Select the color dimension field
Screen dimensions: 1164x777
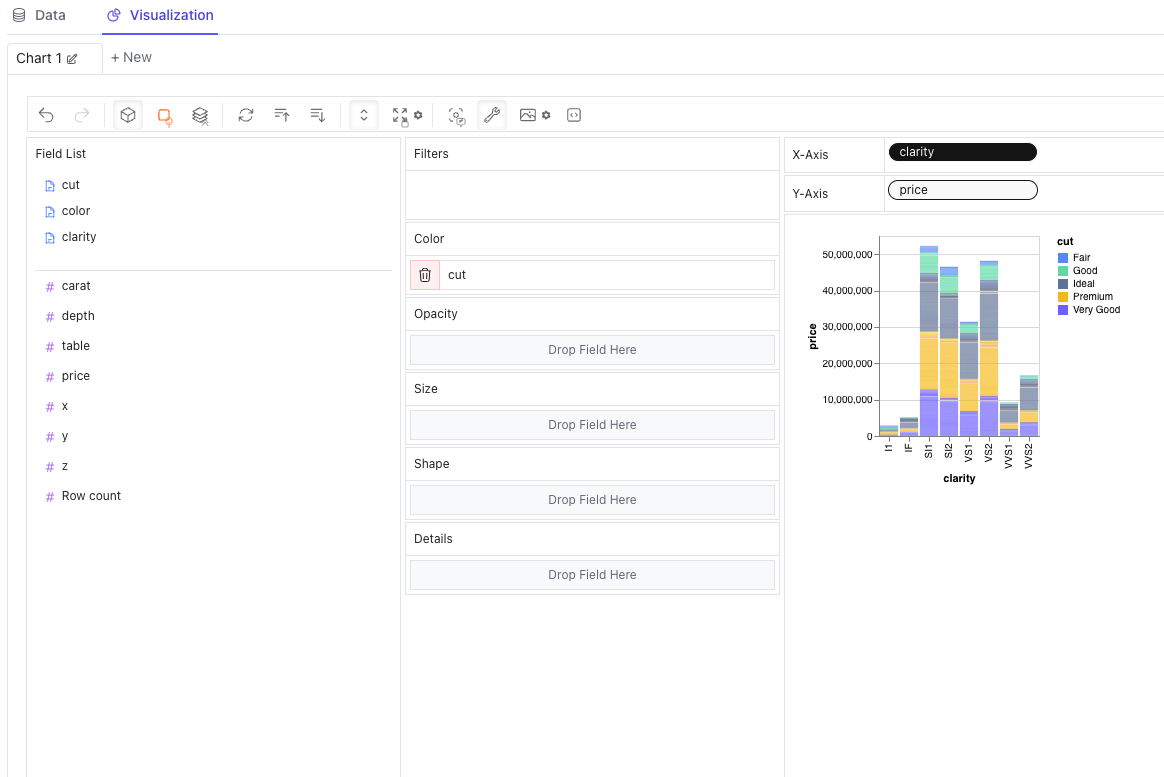point(76,211)
